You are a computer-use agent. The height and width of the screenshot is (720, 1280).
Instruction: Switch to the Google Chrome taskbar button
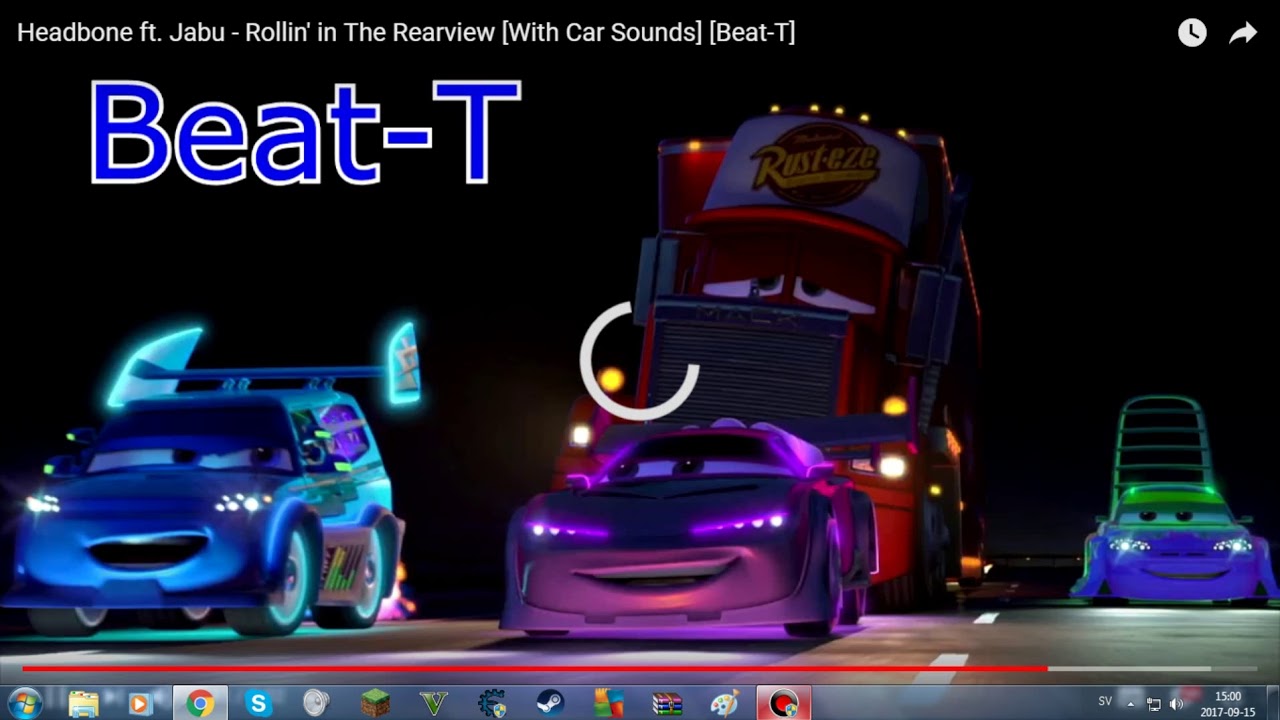pyautogui.click(x=200, y=704)
